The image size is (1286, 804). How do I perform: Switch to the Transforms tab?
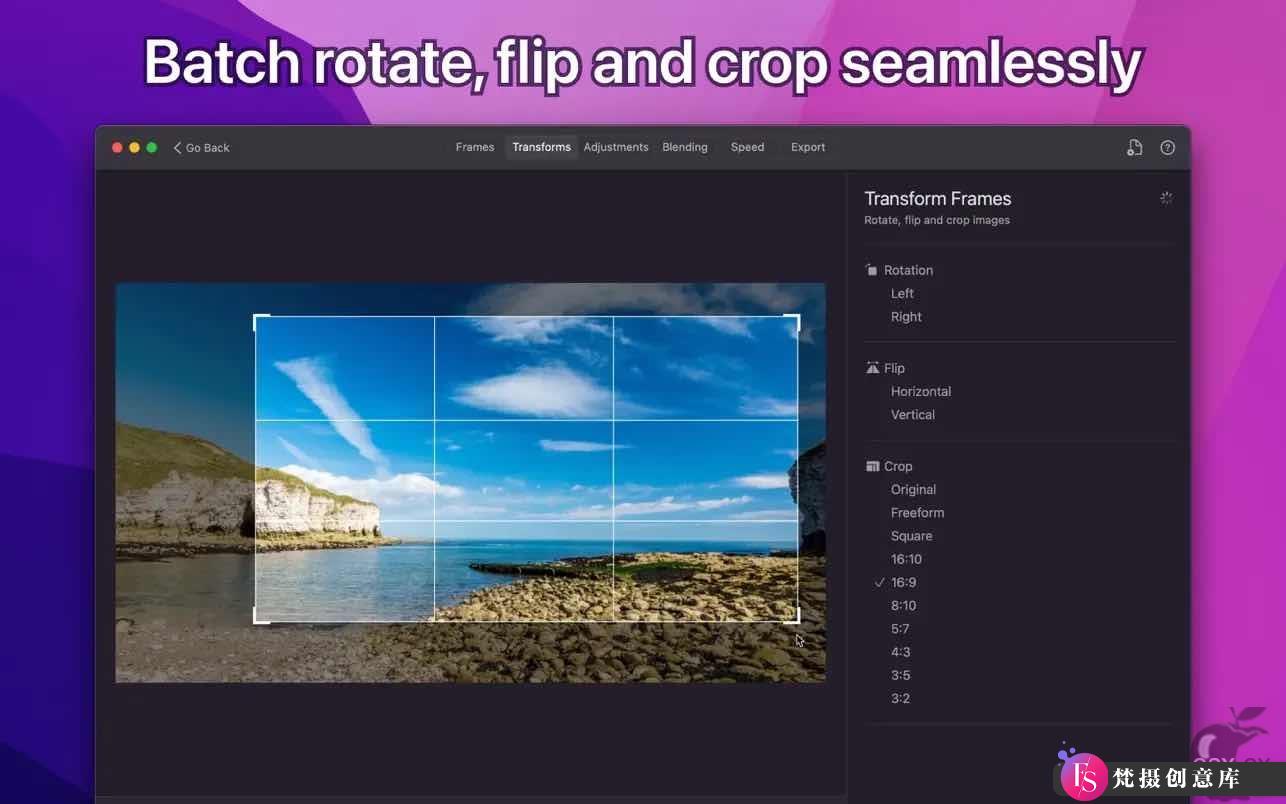point(541,147)
